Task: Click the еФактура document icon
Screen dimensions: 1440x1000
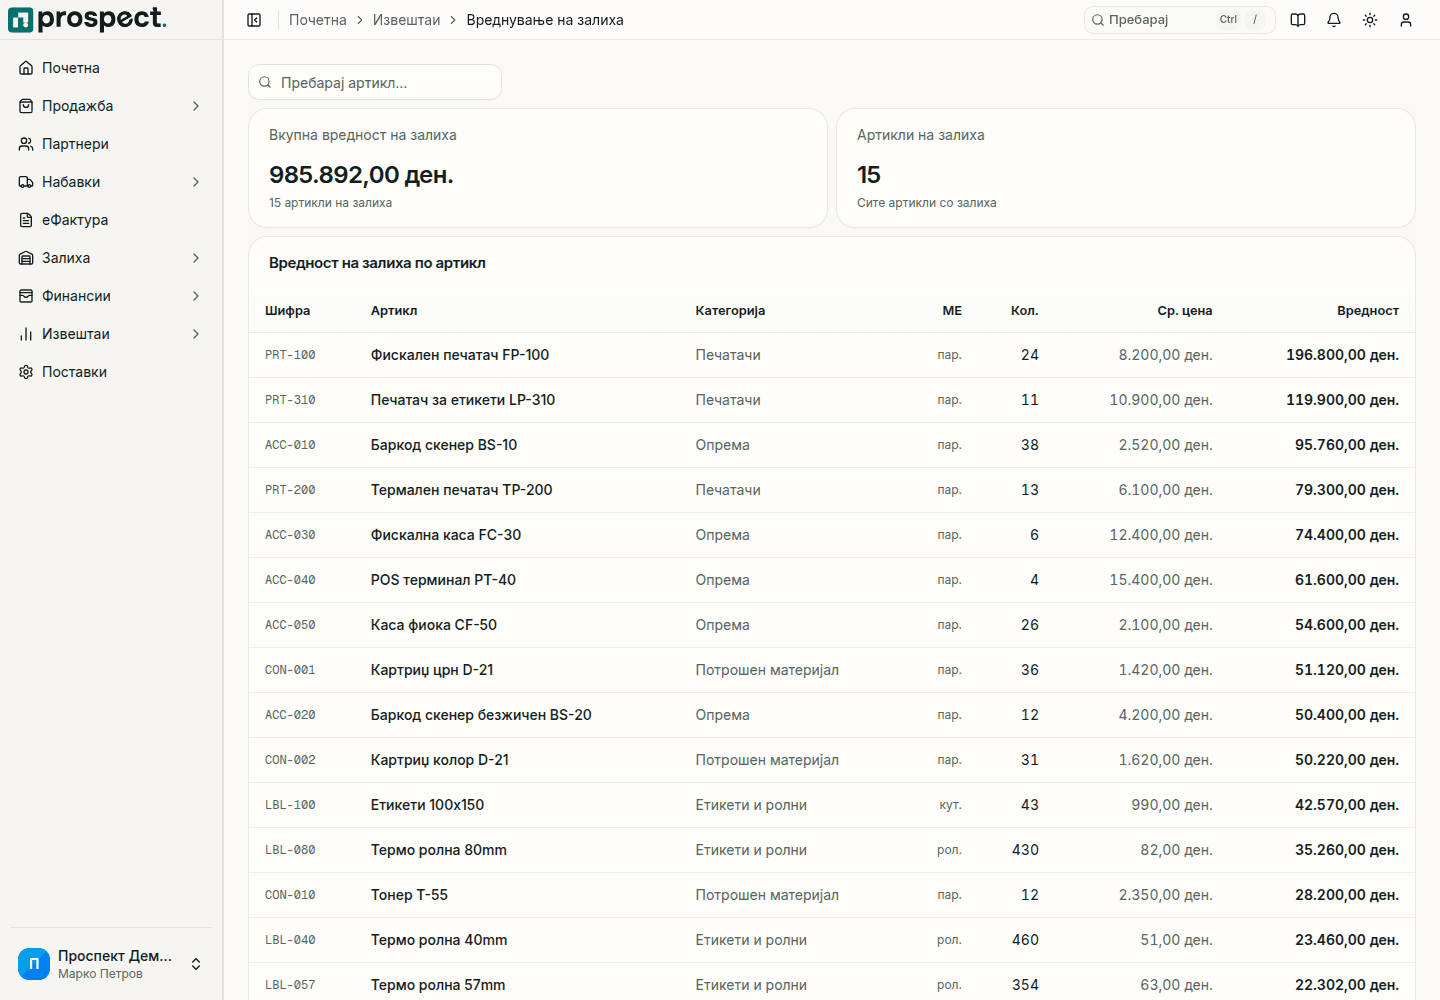Action: [x=26, y=220]
